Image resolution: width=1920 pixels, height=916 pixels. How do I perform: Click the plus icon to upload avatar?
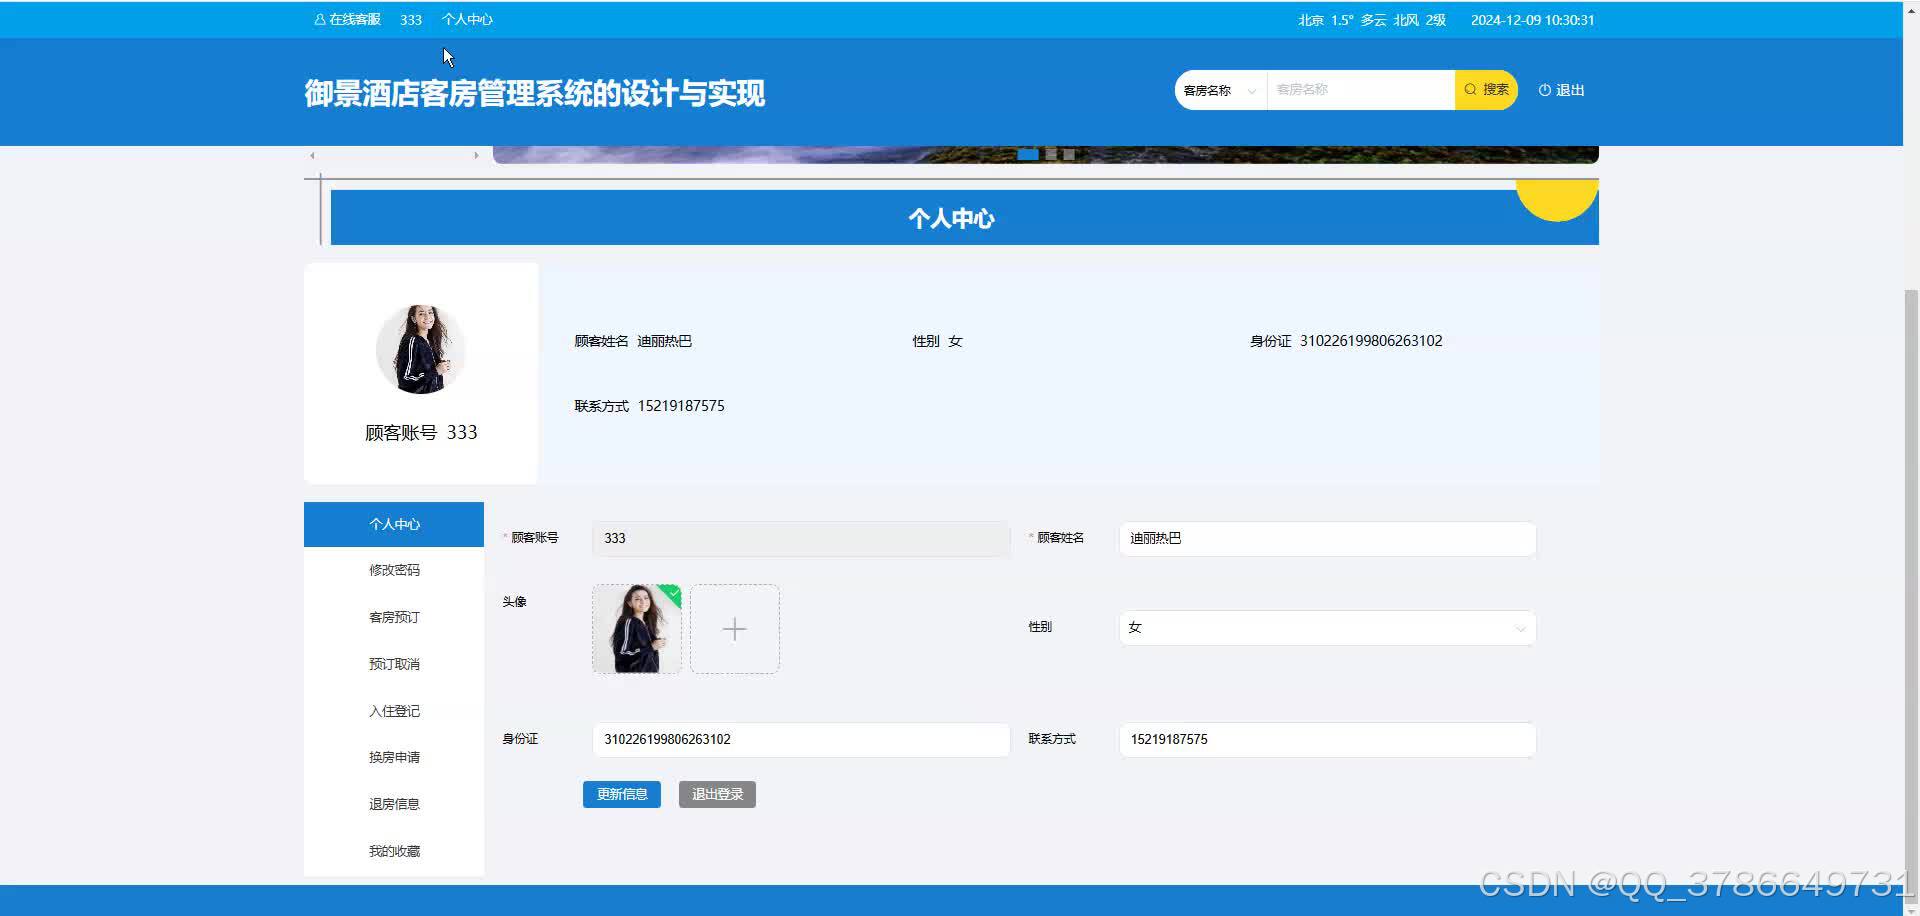click(x=734, y=629)
